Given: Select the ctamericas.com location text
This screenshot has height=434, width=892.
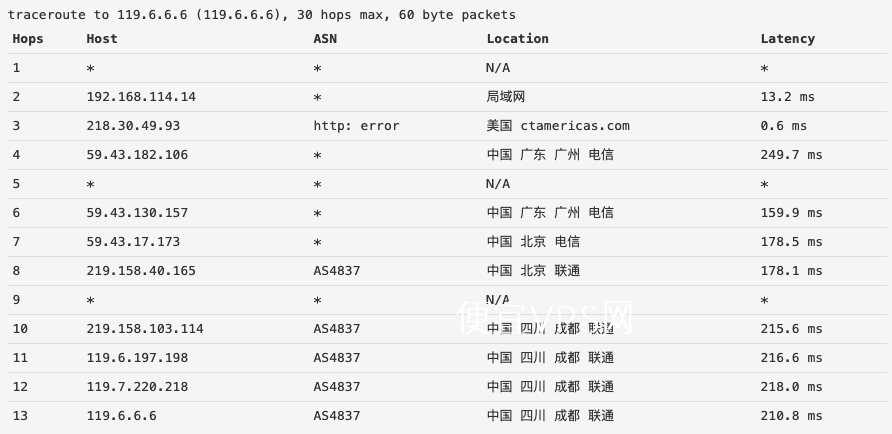Looking at the screenshot, I should 575,126.
